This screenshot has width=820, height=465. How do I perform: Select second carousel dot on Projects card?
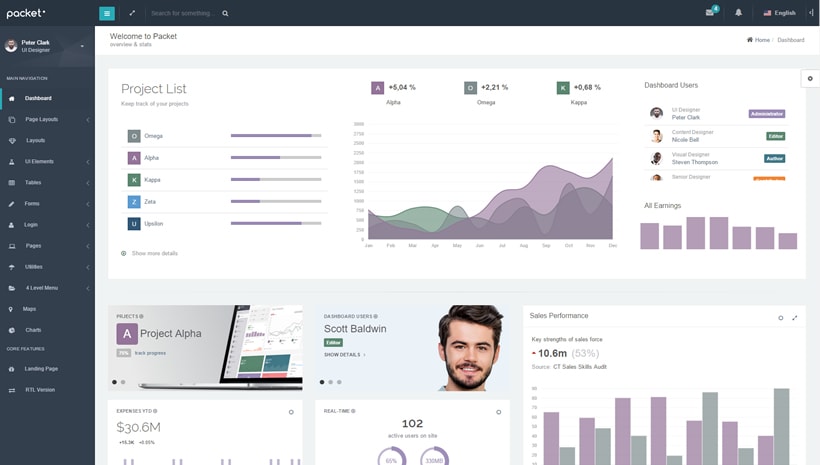click(x=123, y=382)
